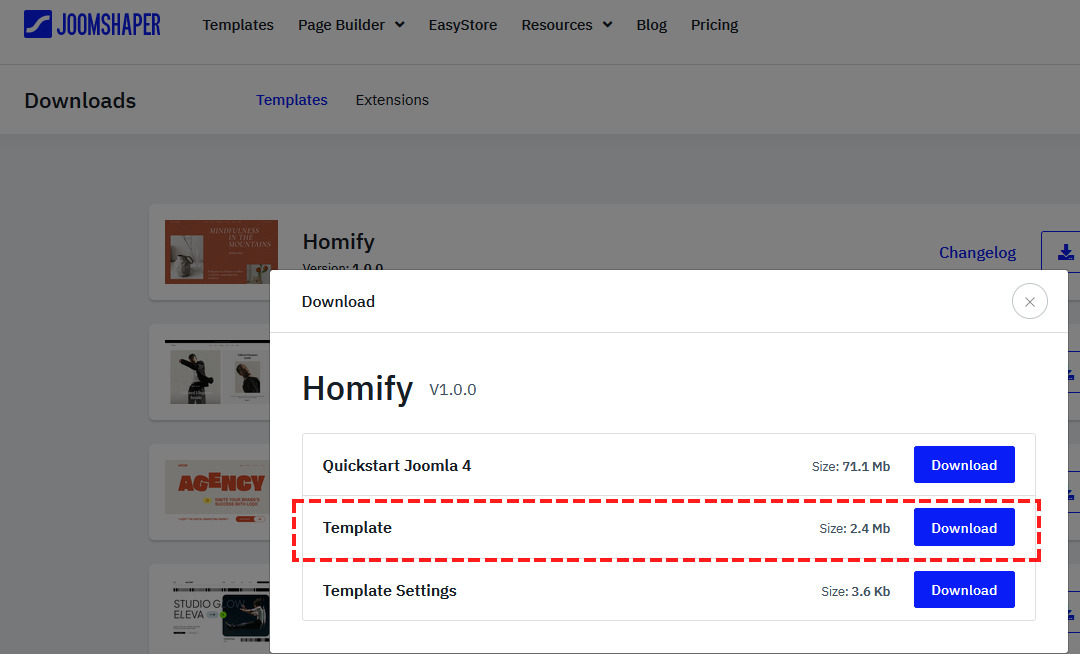Select the 'Size: 3.6 Kb' text

pos(855,591)
